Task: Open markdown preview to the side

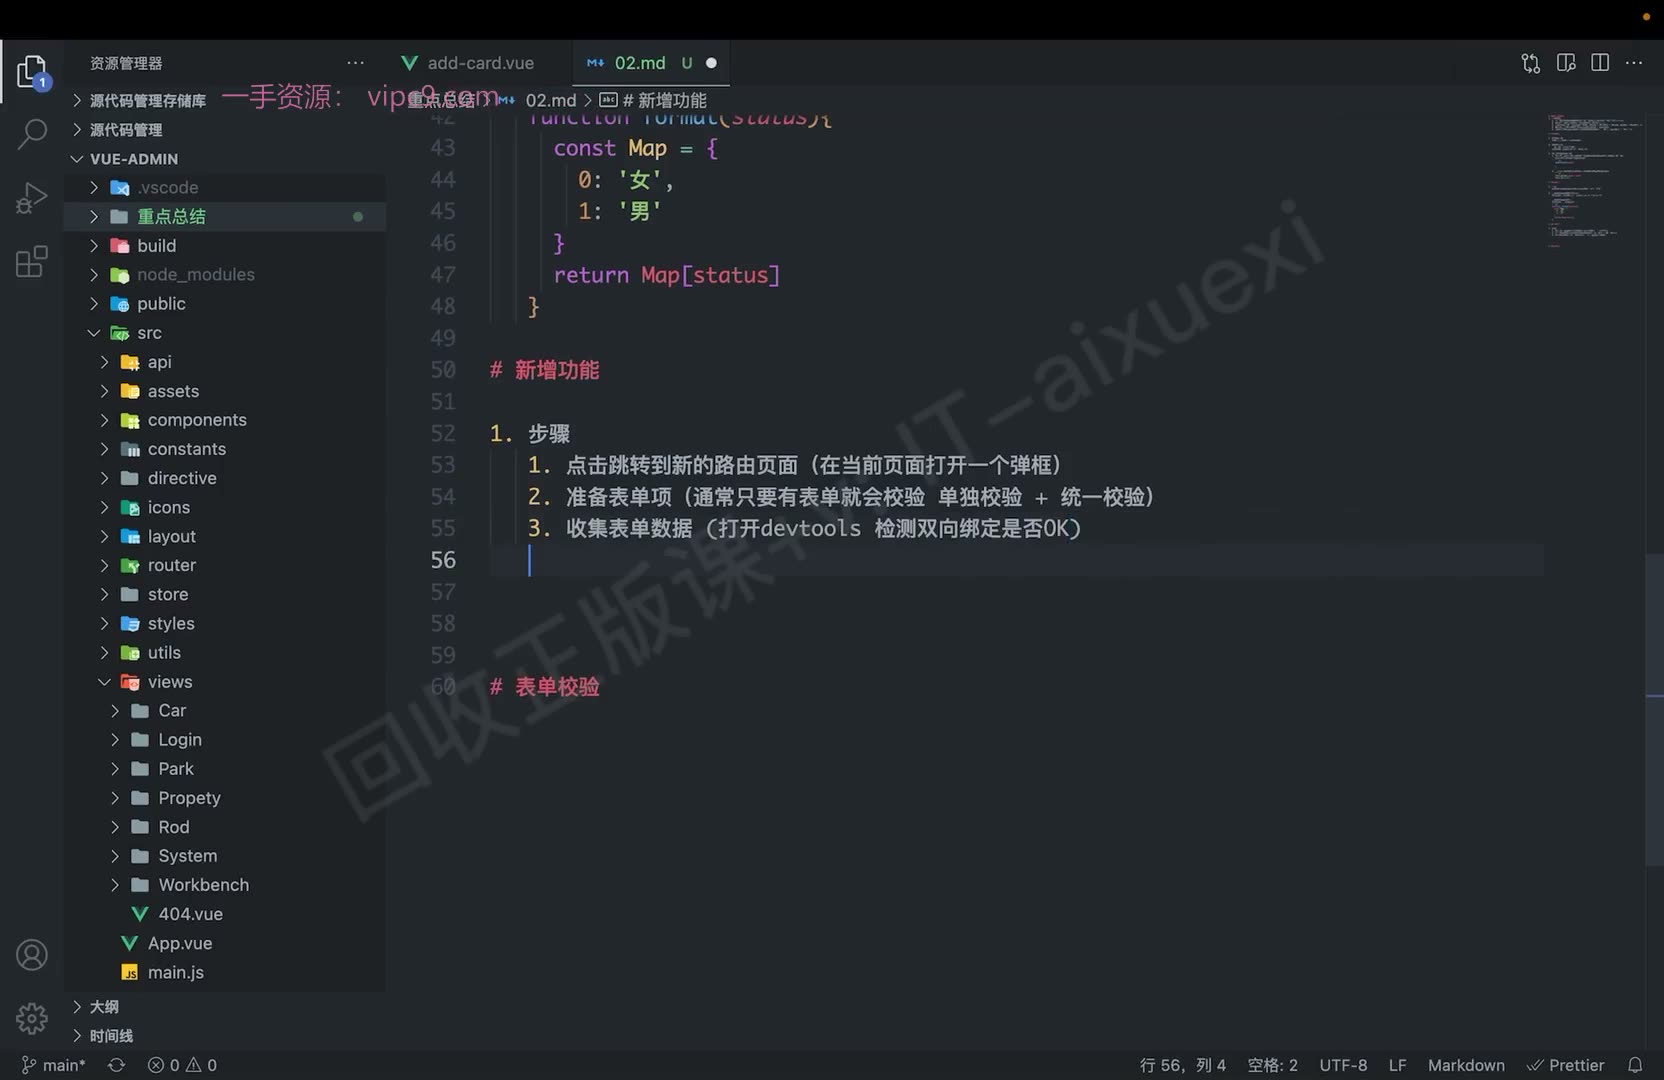Action: point(1566,63)
